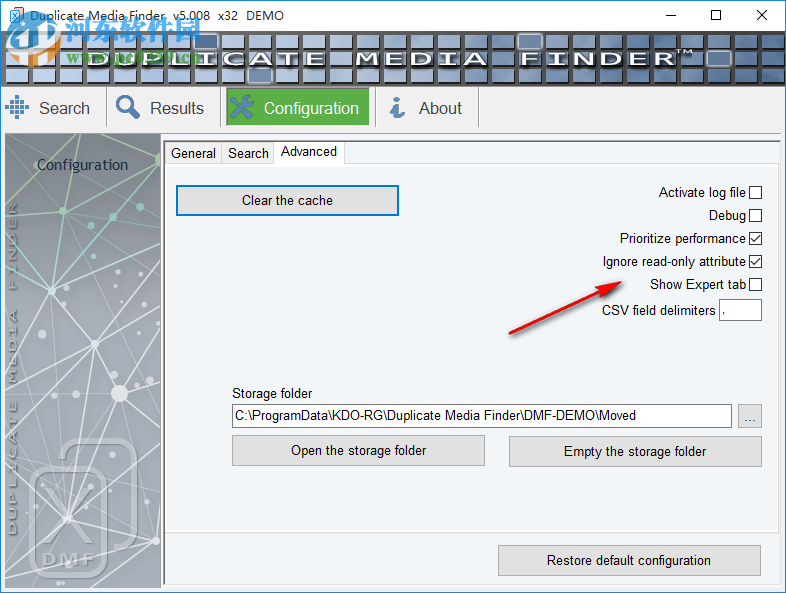The image size is (786, 593).
Task: Uncheck Prioritize performance
Action: 755,239
